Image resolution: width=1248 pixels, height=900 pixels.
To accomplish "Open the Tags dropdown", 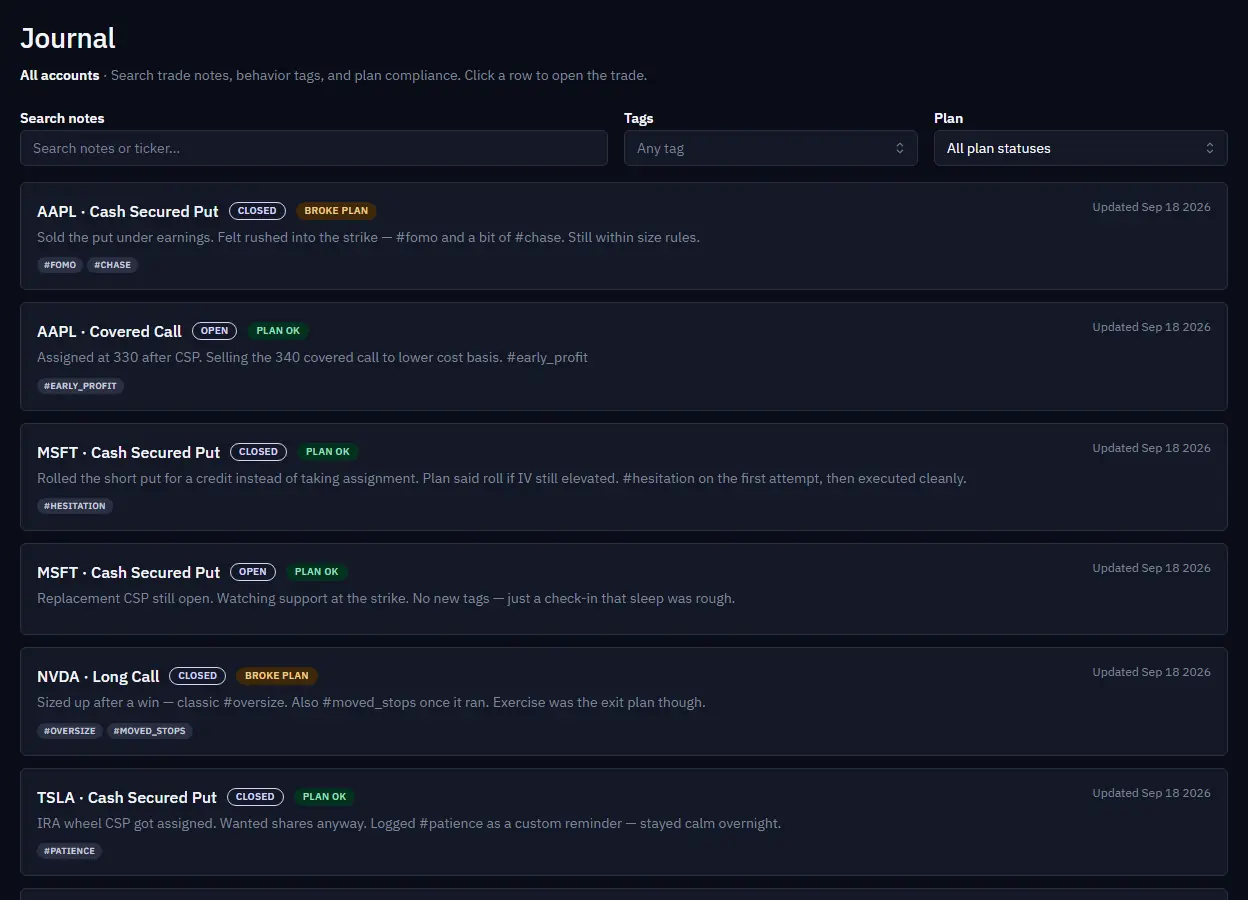I will 770,148.
